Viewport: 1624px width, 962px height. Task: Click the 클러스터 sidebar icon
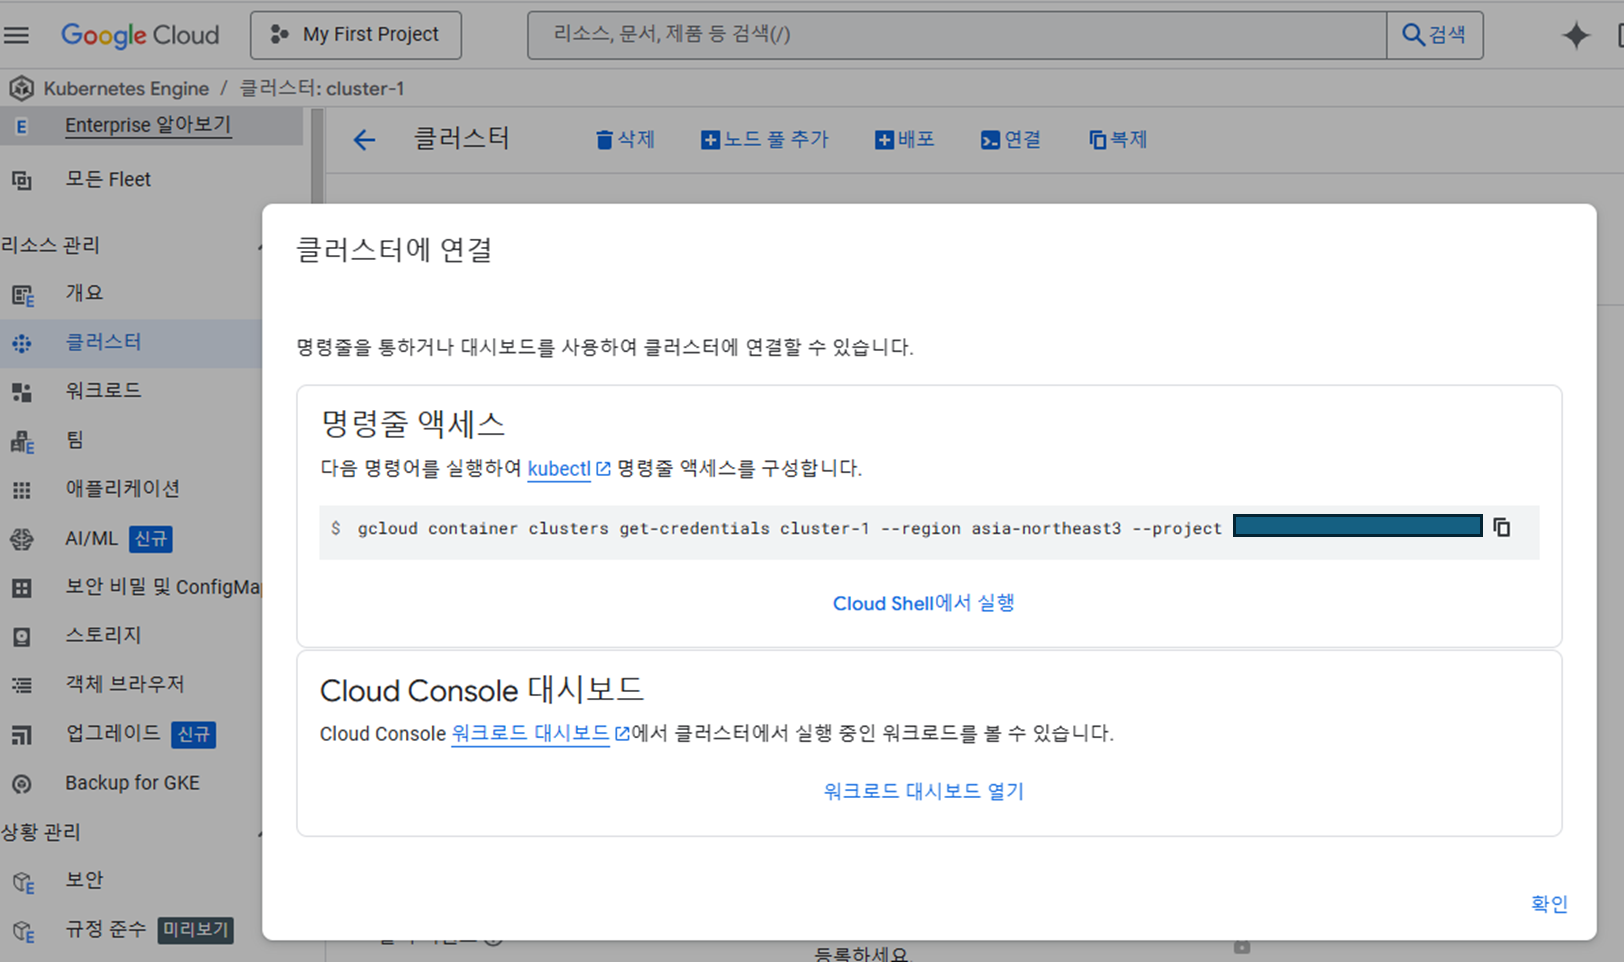[21, 343]
